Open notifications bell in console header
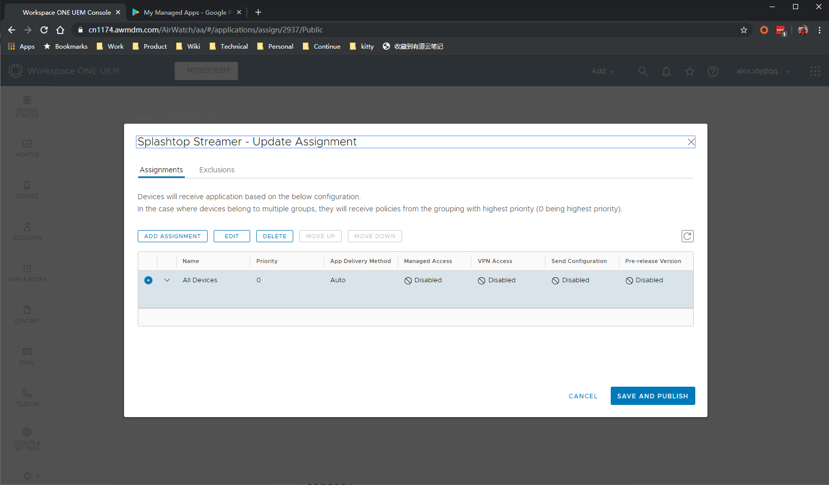The width and height of the screenshot is (829, 485). click(x=666, y=71)
